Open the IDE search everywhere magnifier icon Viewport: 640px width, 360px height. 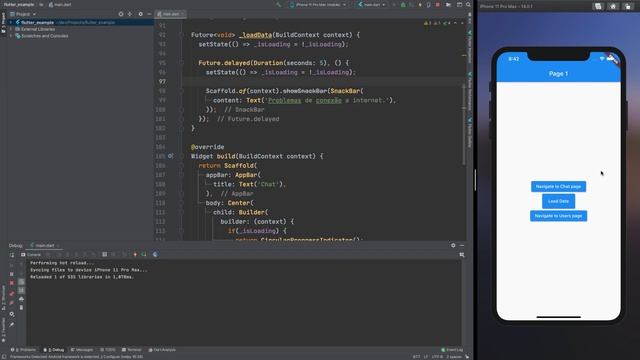tap(468, 4)
